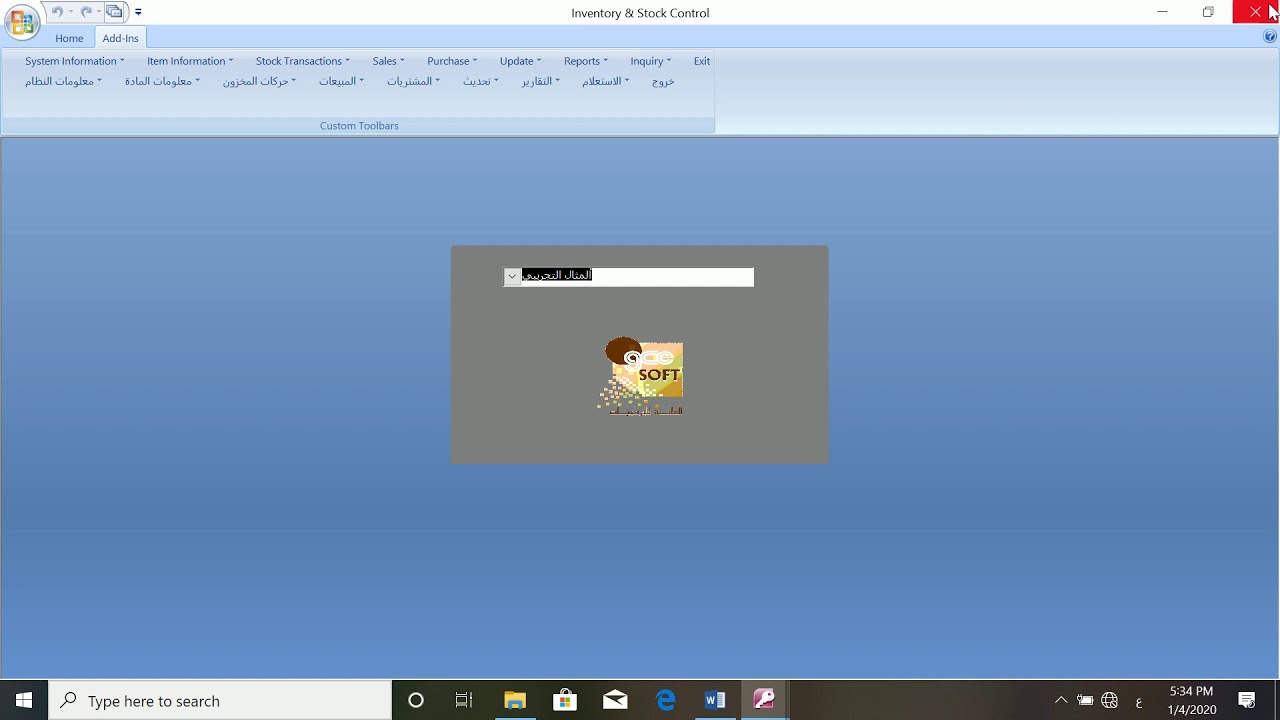Click the Access app taskbar icon
Screen dimensions: 1280x720
[x=765, y=700]
